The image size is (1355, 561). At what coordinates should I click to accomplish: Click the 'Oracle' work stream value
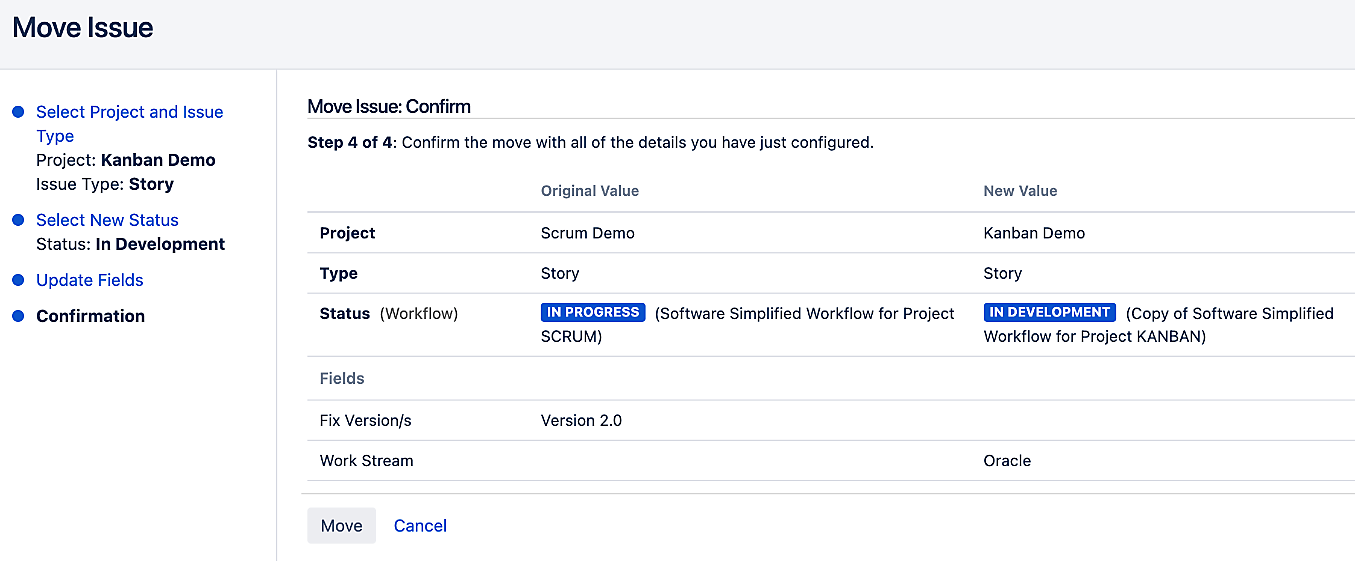click(1007, 461)
